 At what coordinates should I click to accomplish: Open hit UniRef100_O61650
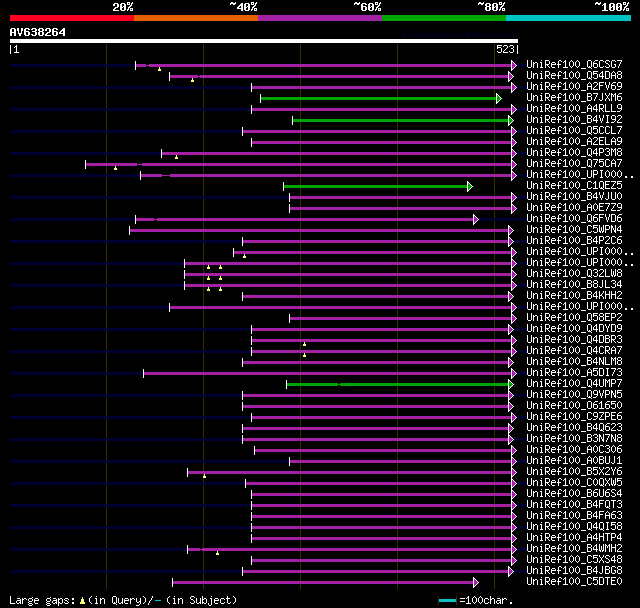click(x=574, y=406)
